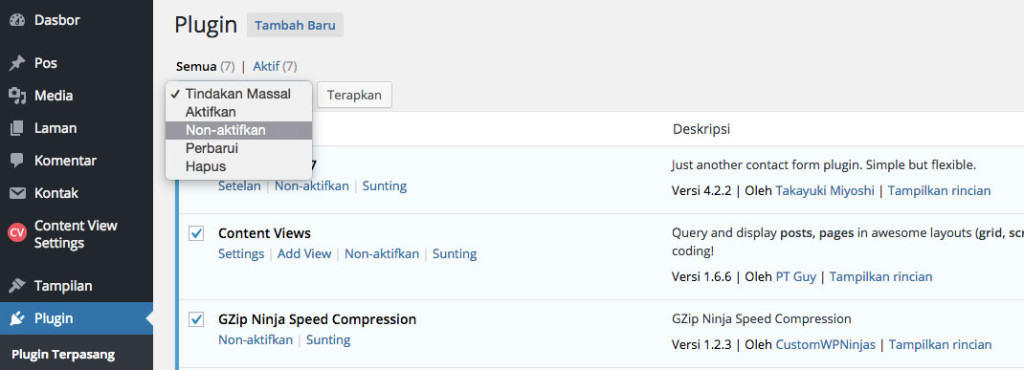Click Sunting link under Content Views
This screenshot has width=1024, height=370.
[x=455, y=254]
